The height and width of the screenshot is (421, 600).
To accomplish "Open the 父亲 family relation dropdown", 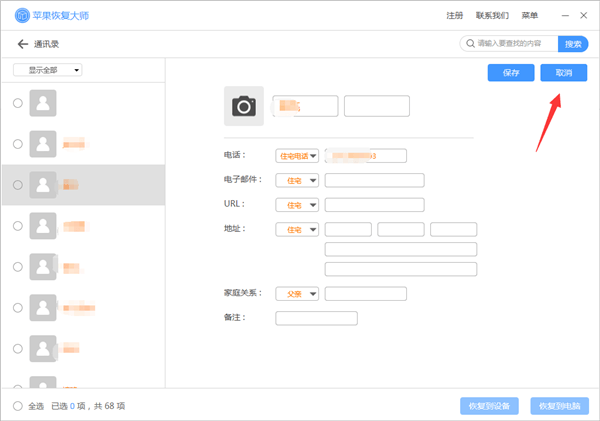I will (296, 294).
